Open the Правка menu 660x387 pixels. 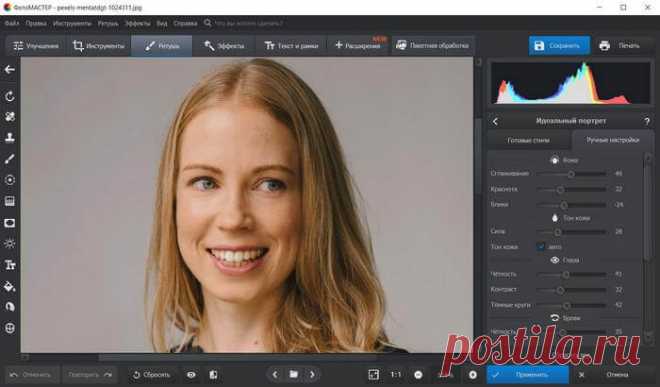pyautogui.click(x=36, y=23)
